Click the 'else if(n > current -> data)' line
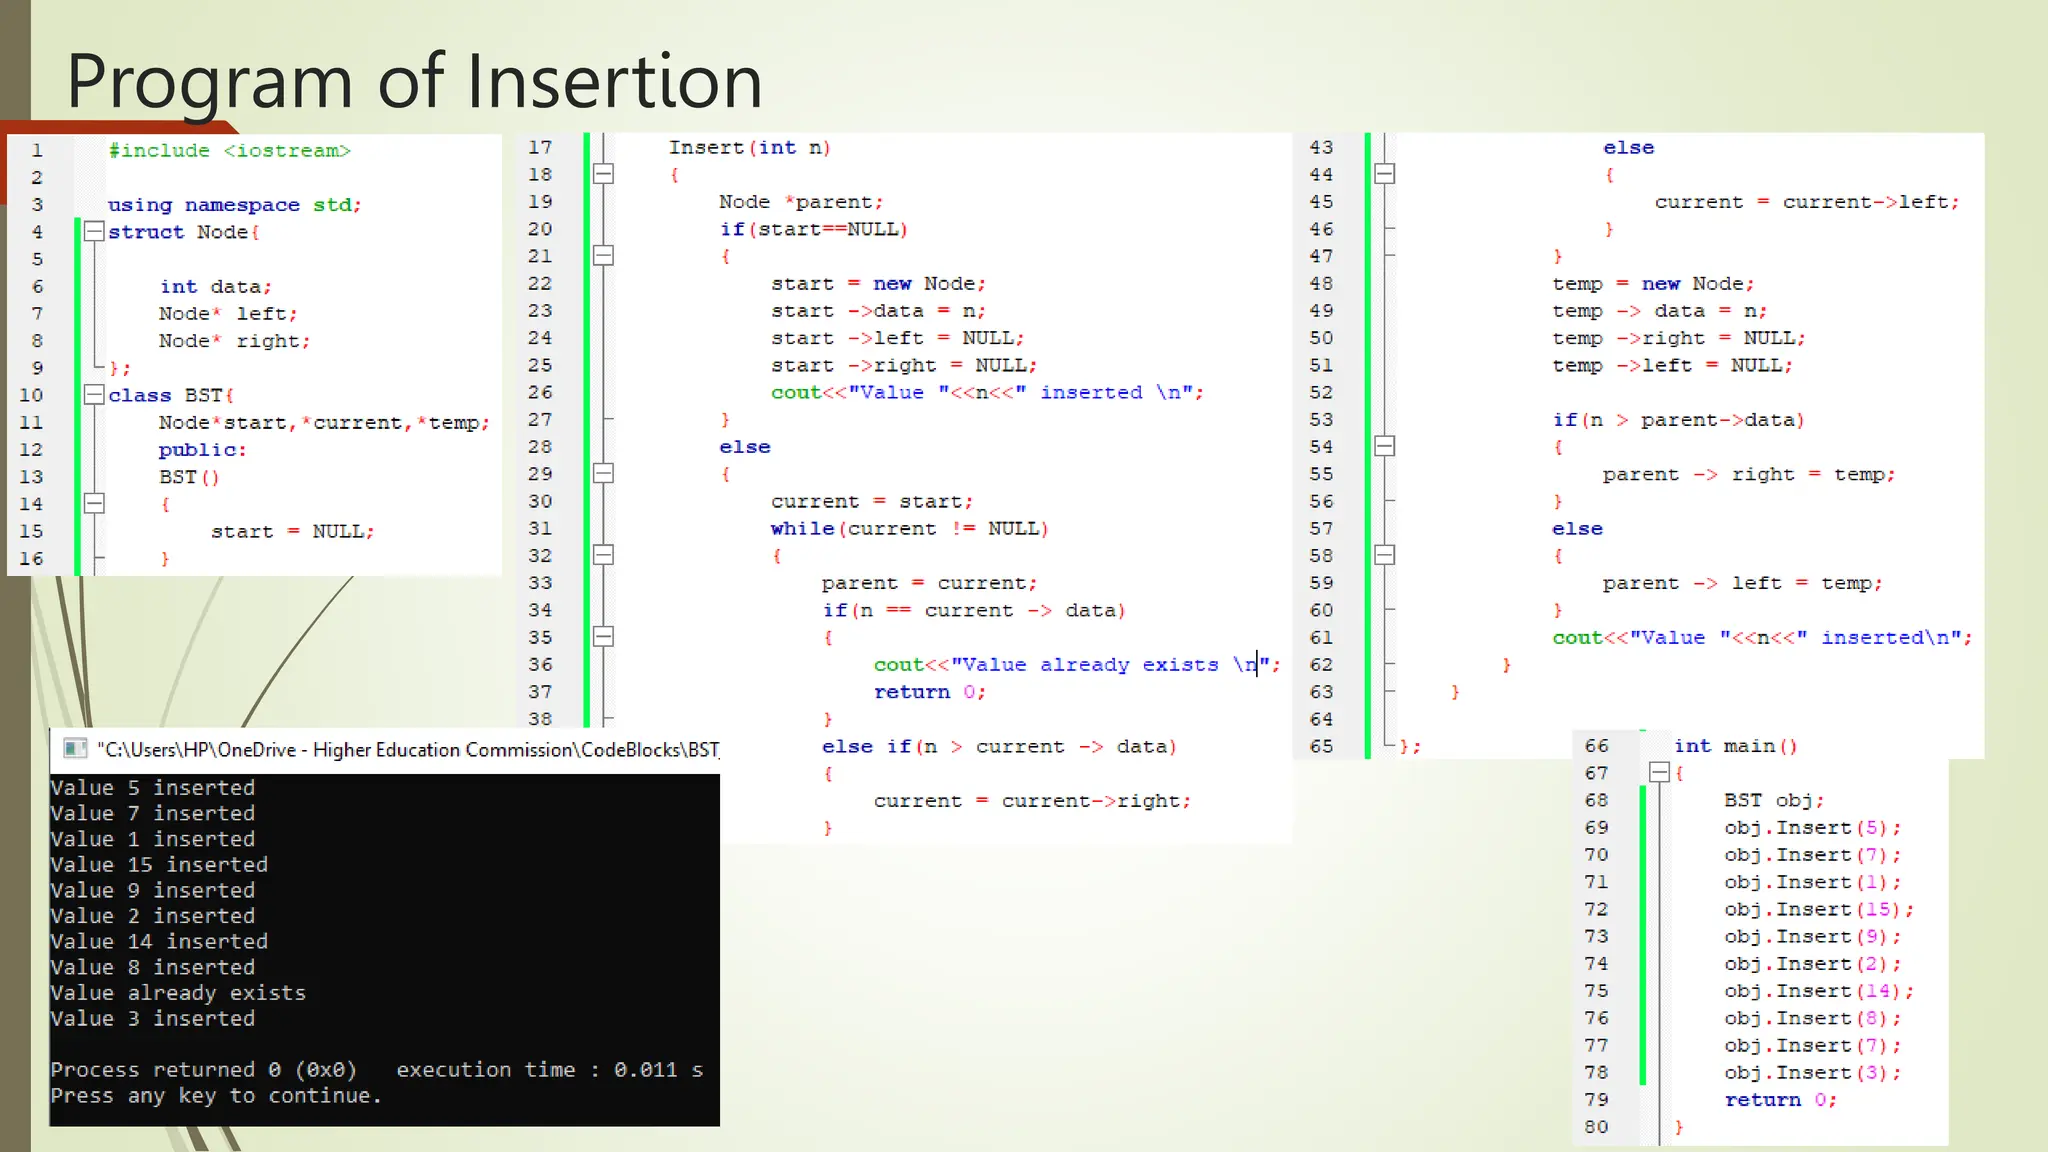 (x=999, y=747)
